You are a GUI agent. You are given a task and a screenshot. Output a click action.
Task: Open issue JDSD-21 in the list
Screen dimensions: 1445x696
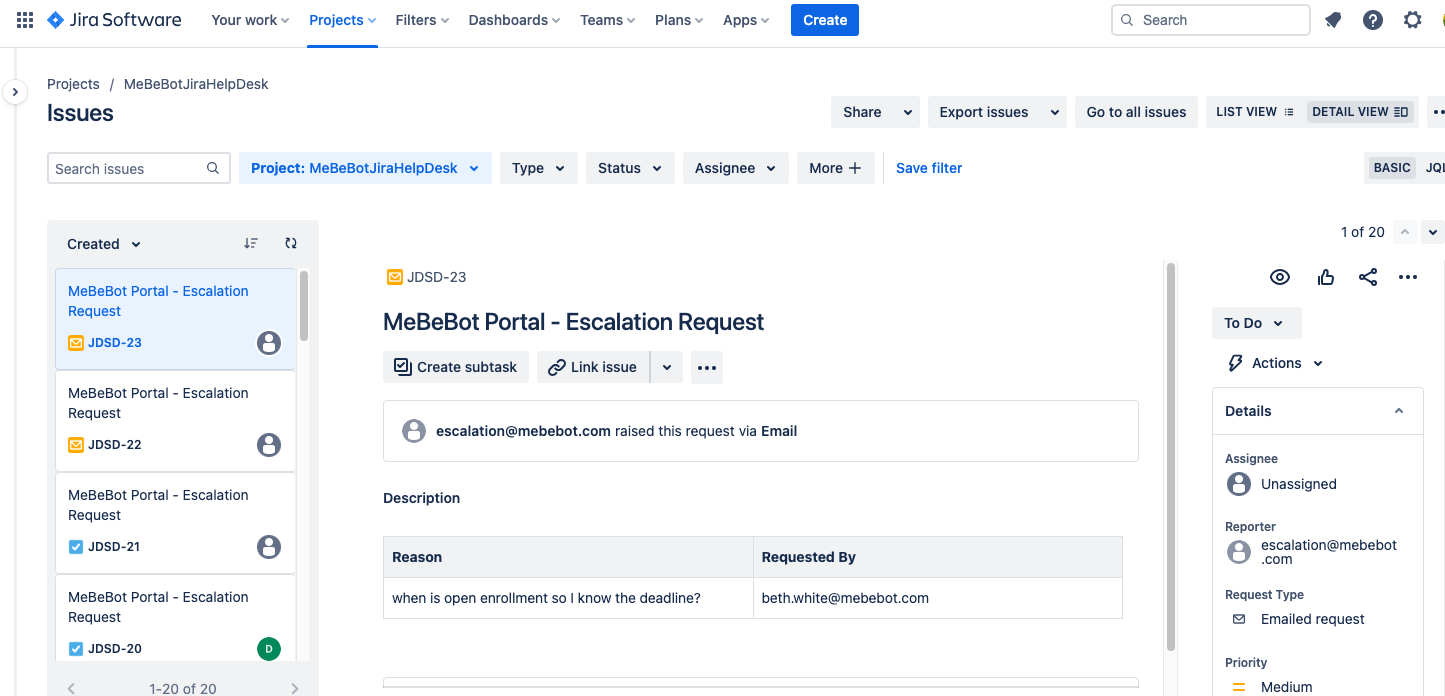175,523
